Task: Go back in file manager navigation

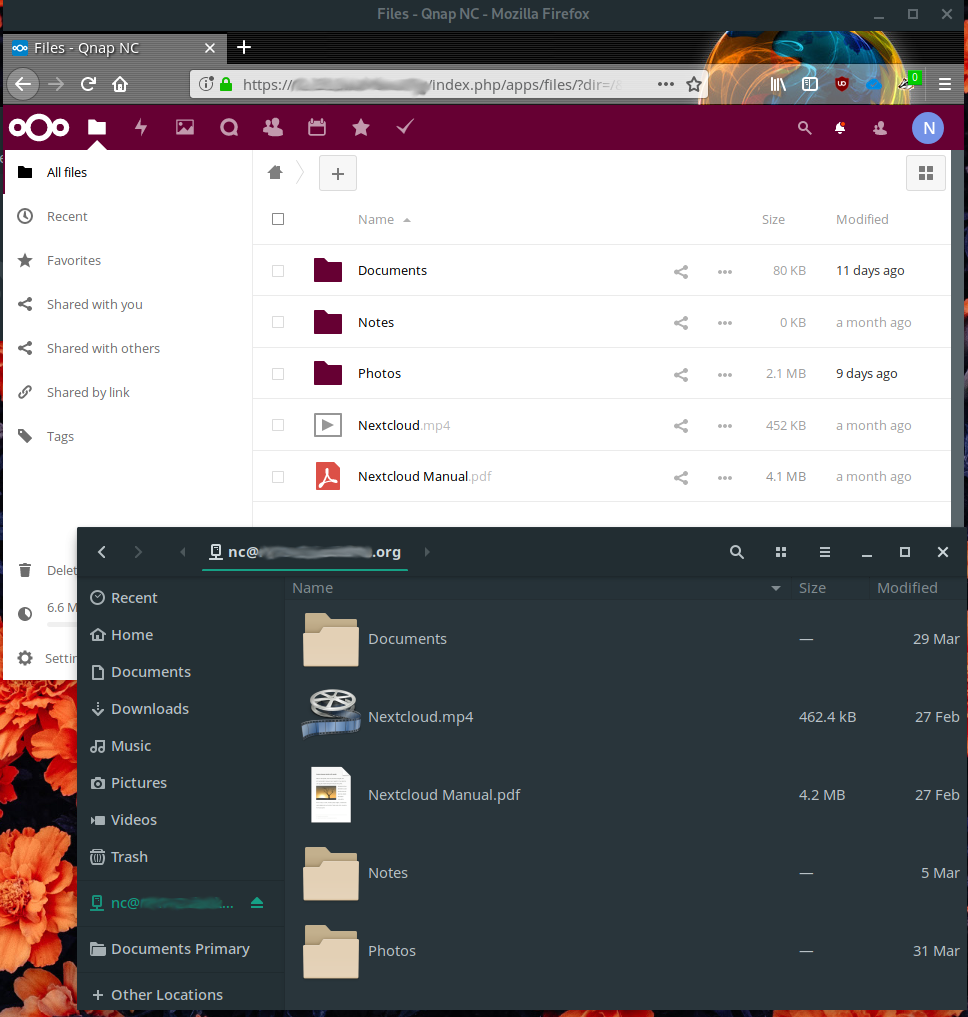Action: pyautogui.click(x=102, y=552)
